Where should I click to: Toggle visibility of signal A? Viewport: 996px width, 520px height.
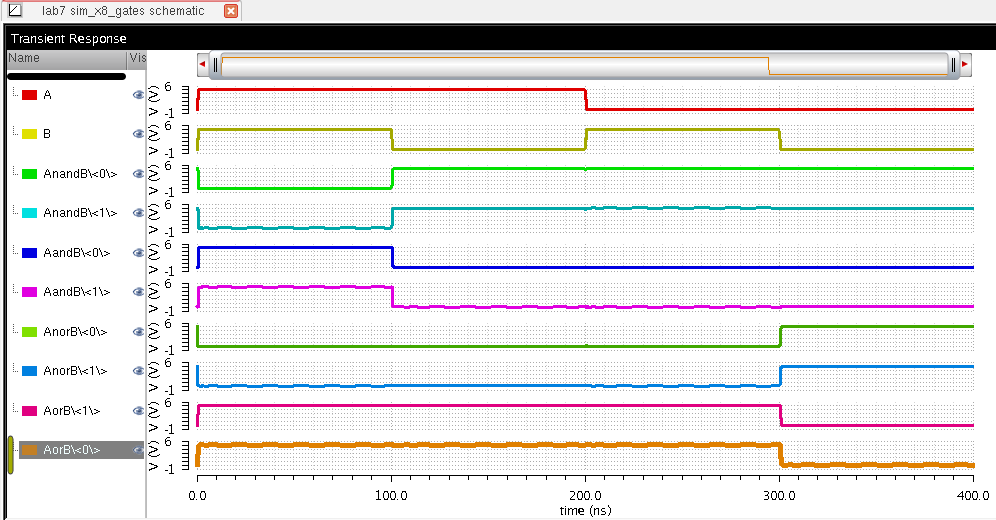click(138, 95)
